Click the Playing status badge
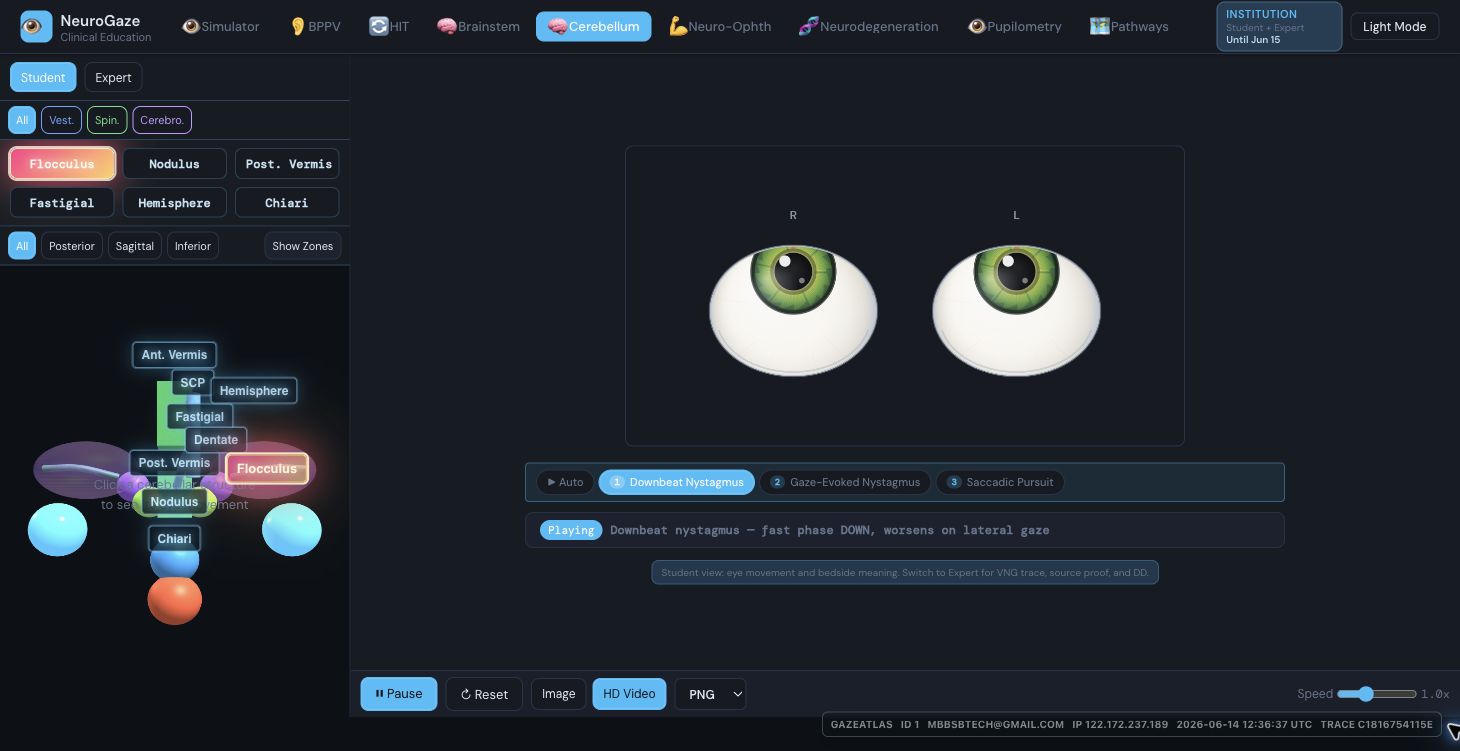1460x751 pixels. [x=571, y=530]
